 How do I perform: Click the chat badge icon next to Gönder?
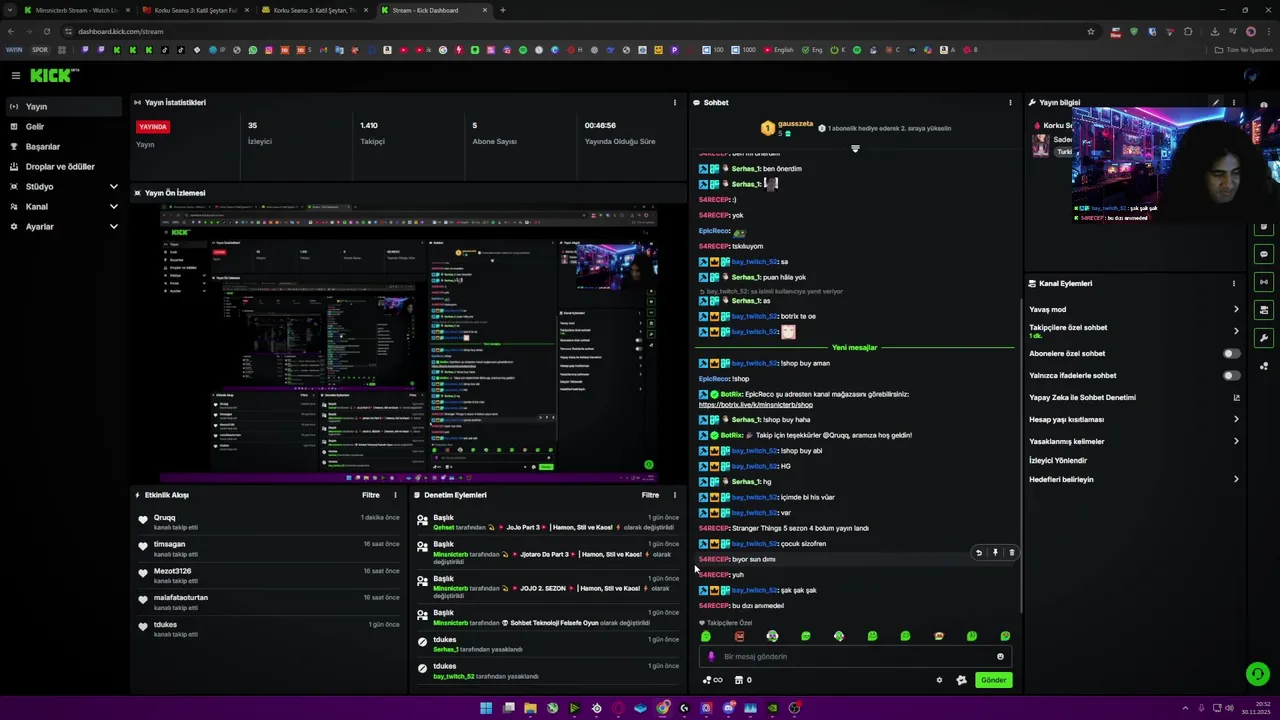pyautogui.click(x=961, y=680)
